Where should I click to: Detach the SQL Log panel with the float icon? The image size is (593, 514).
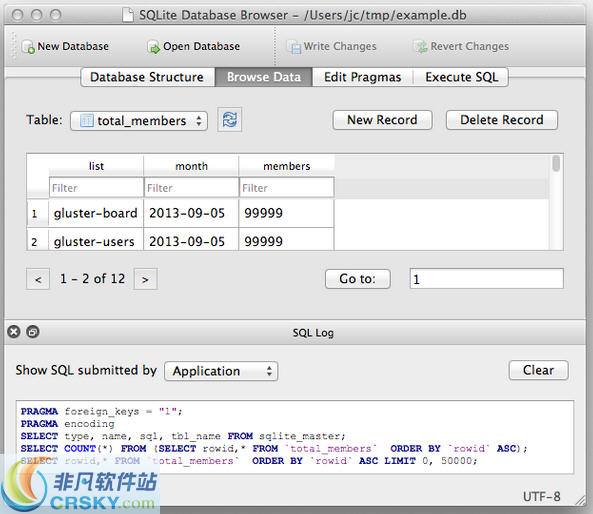(x=33, y=332)
